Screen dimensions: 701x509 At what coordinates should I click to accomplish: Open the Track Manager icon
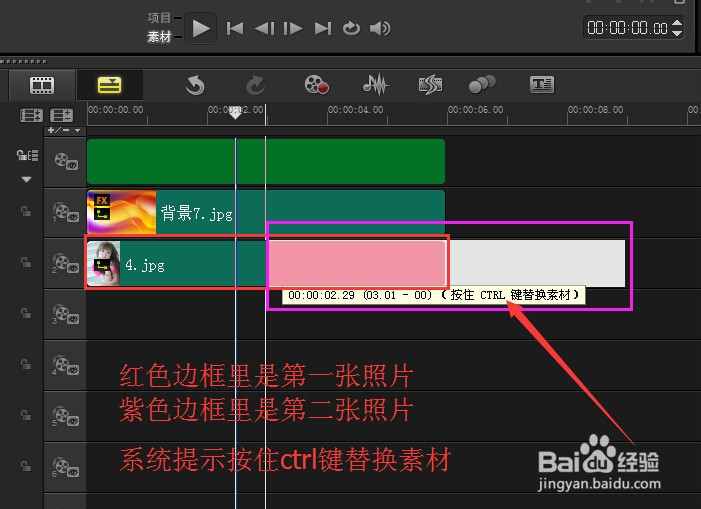[61, 116]
